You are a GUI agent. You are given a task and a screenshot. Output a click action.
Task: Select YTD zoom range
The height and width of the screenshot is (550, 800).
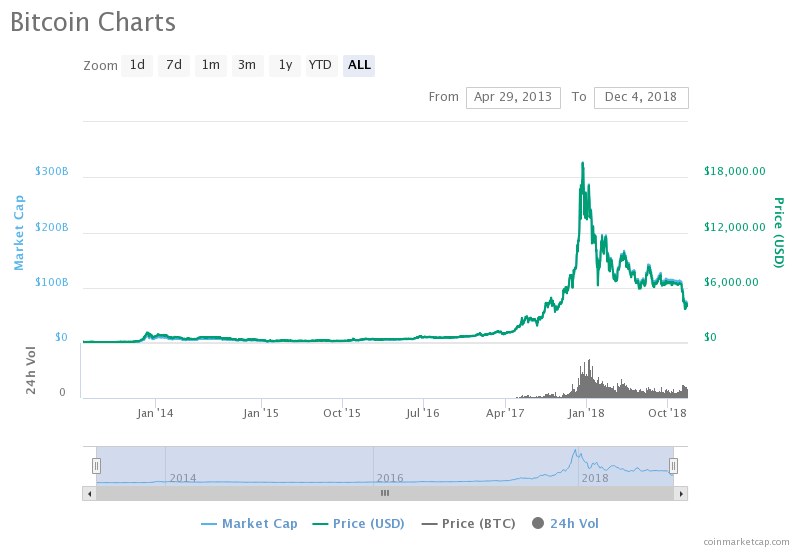coord(320,65)
